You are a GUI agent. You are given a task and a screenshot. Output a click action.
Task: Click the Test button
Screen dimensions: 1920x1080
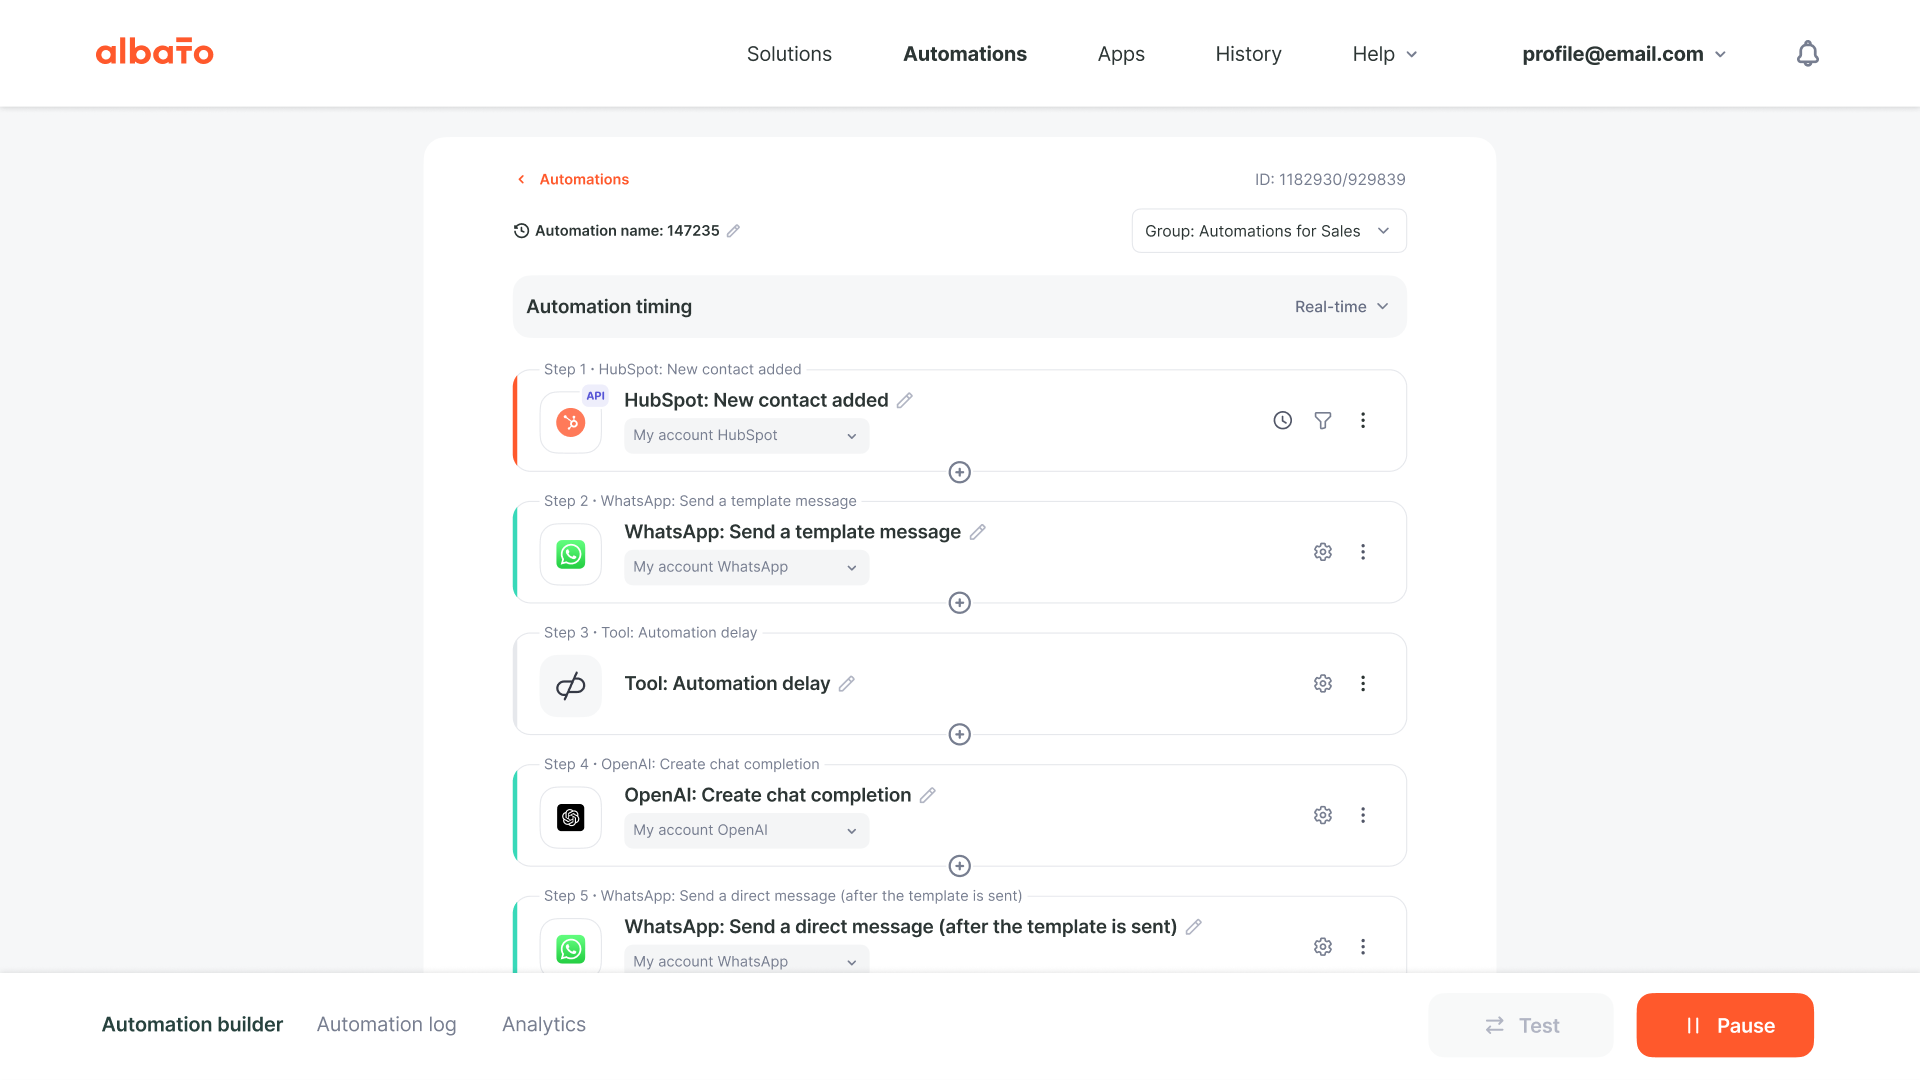tap(1520, 1025)
